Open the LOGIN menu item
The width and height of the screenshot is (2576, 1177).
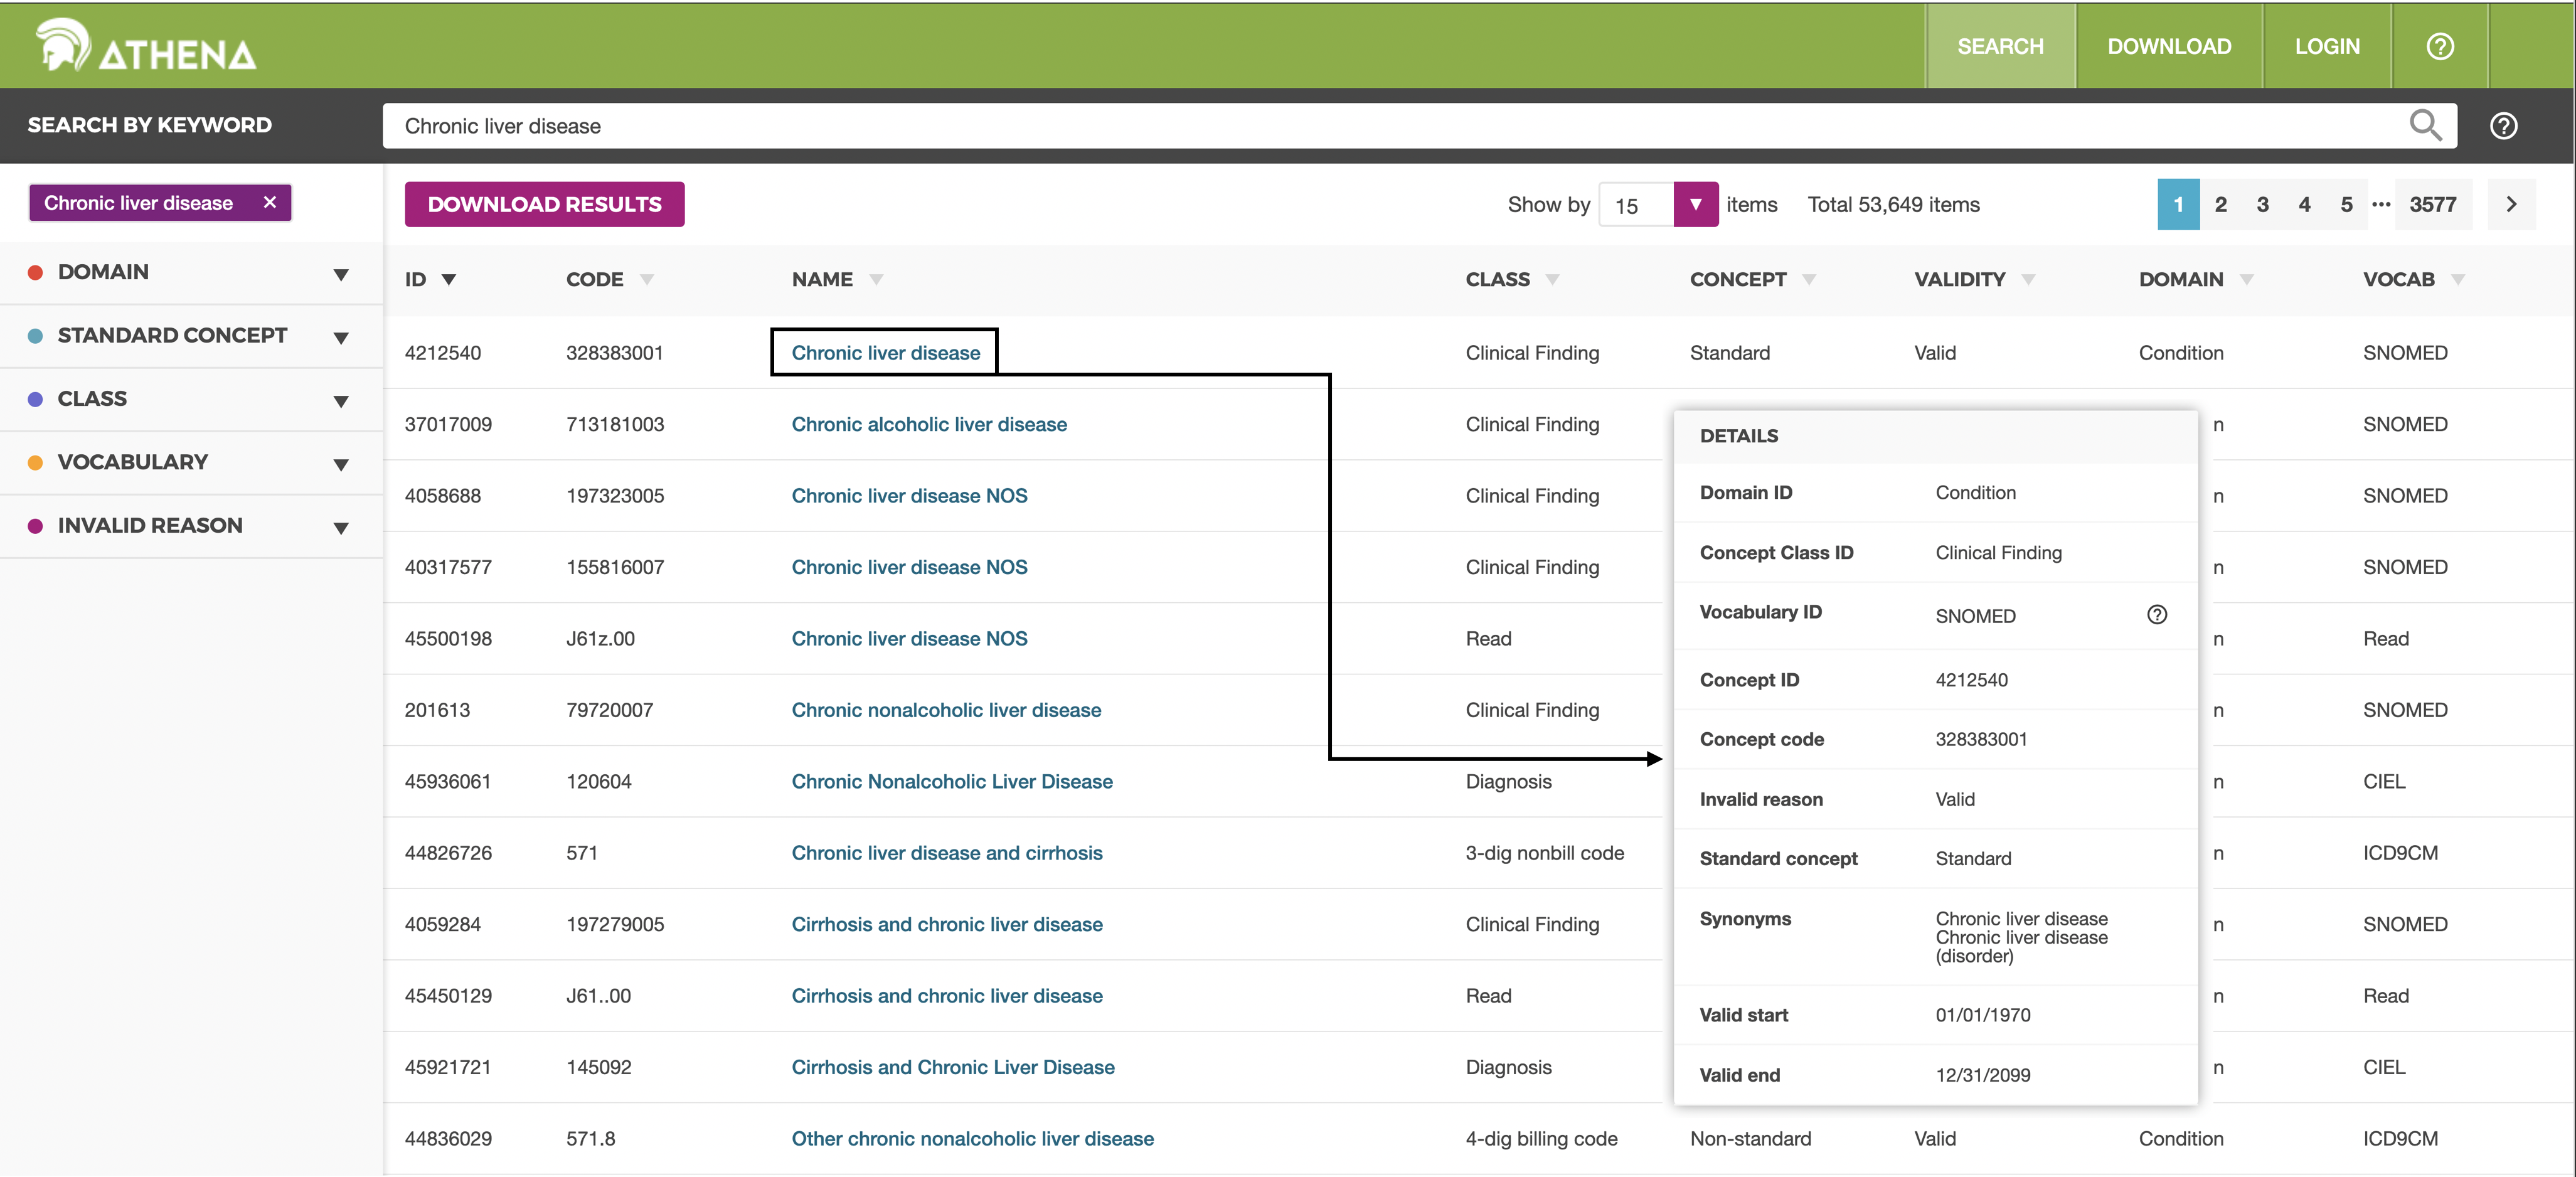tap(2326, 46)
